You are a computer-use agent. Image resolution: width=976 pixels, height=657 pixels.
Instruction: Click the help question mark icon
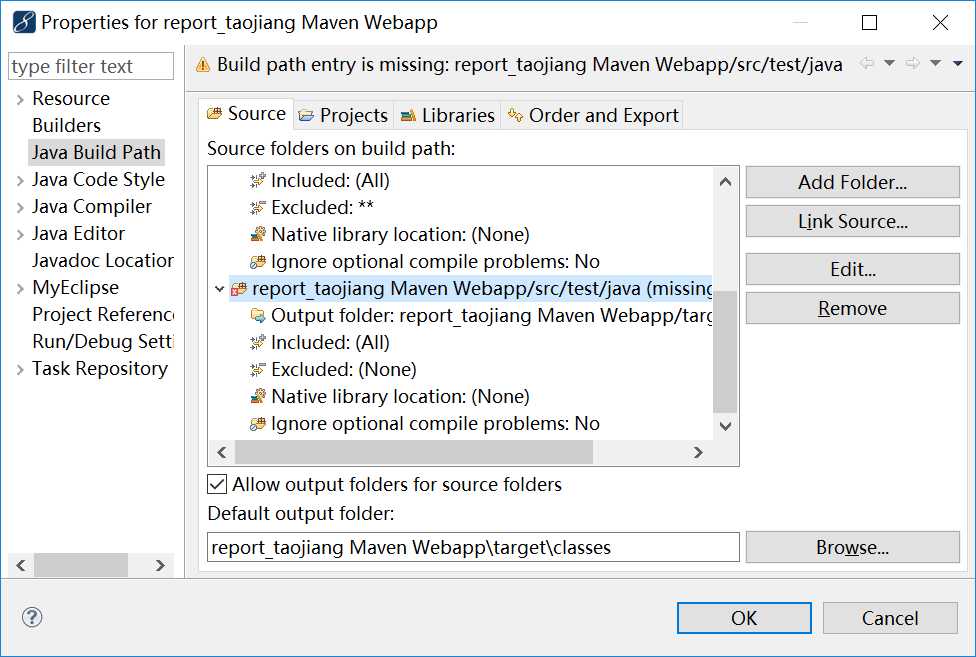31,618
